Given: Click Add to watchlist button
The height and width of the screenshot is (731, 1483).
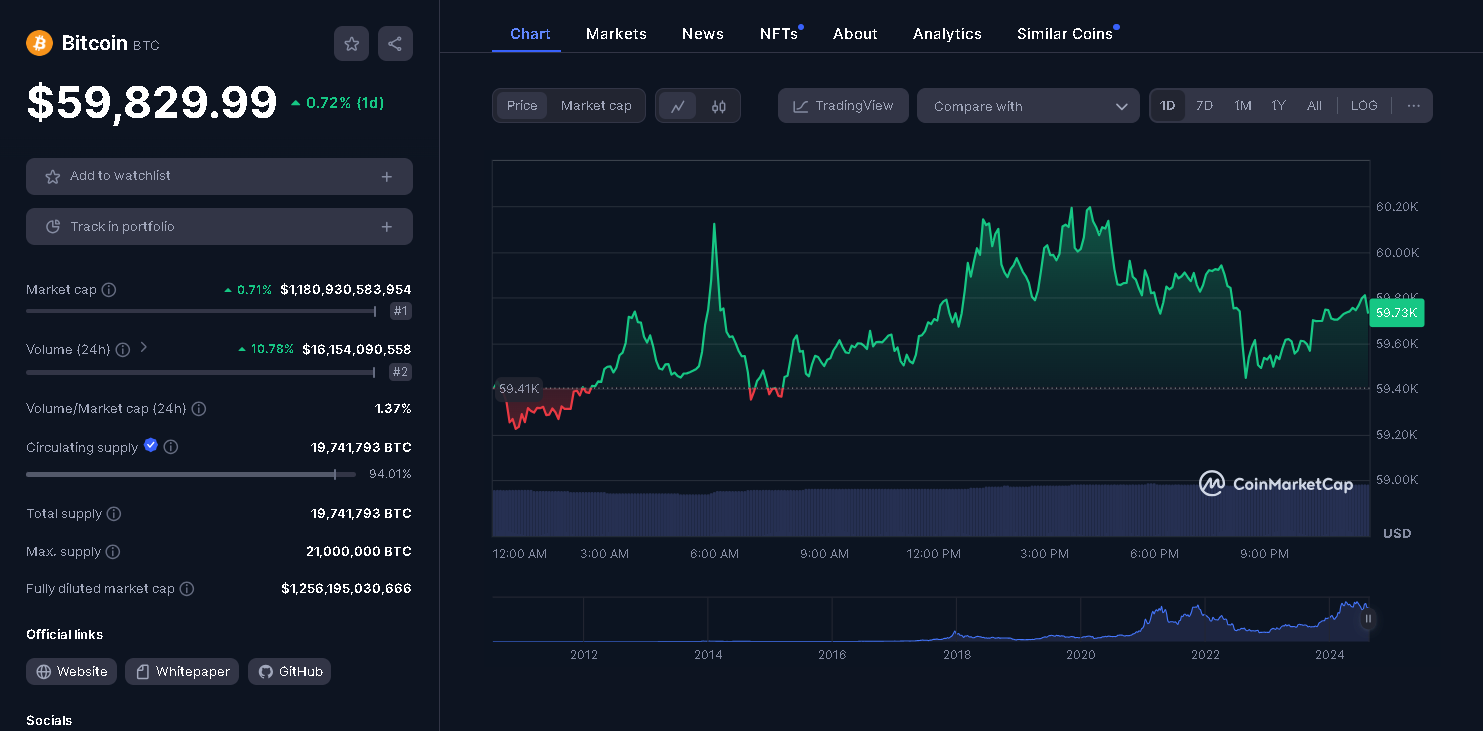Looking at the screenshot, I should click(219, 176).
